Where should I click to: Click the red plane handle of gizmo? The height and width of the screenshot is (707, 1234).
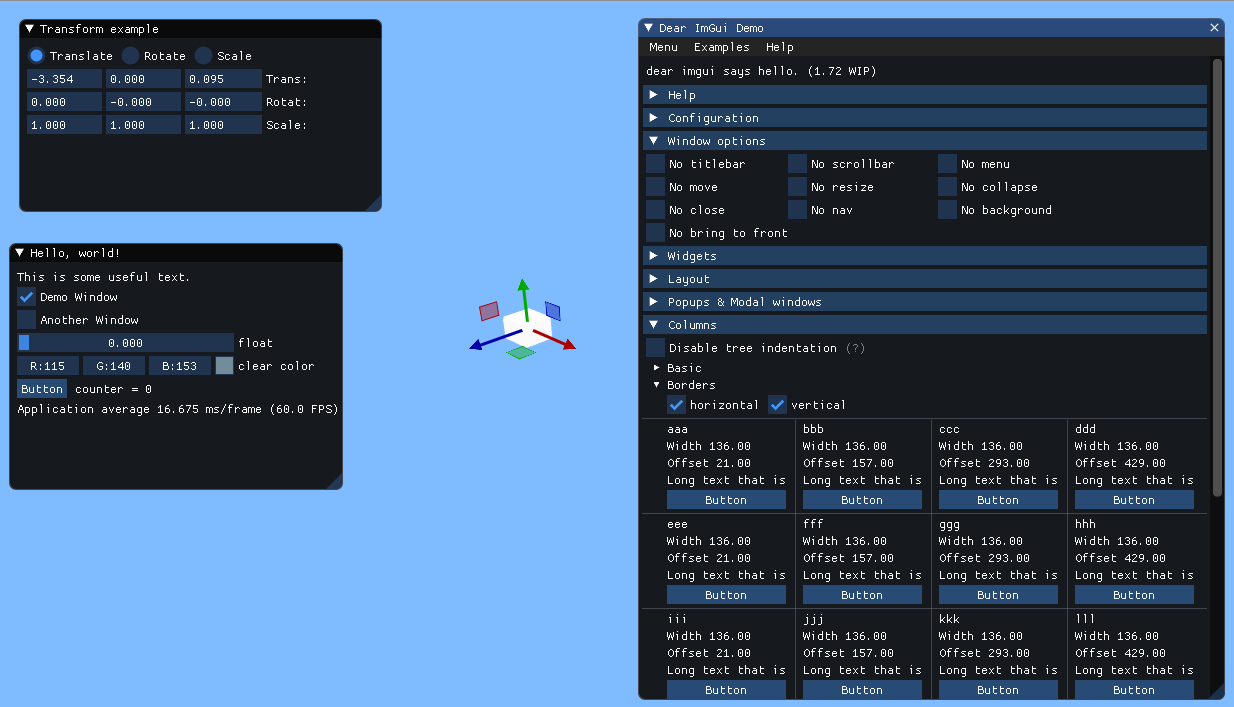pyautogui.click(x=489, y=311)
